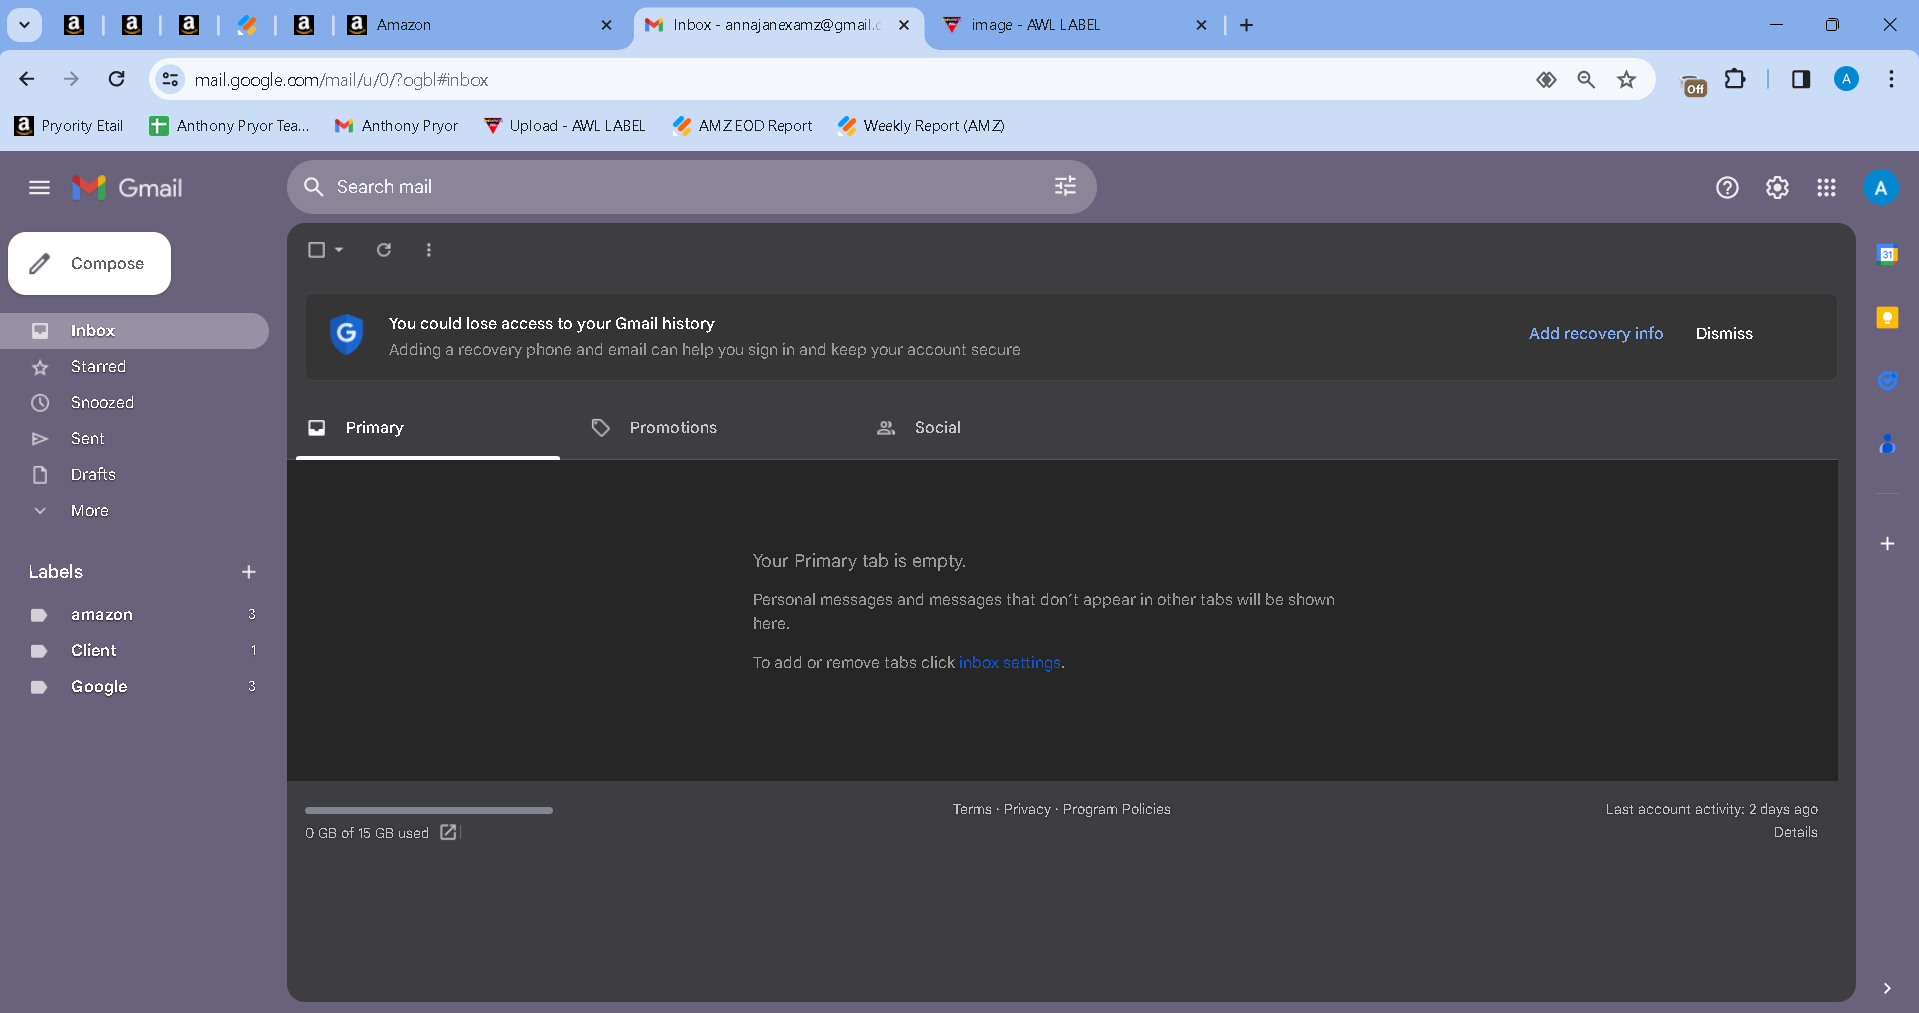Open Chrome zoom magnifier icon
1919x1013 pixels.
[x=1586, y=79]
